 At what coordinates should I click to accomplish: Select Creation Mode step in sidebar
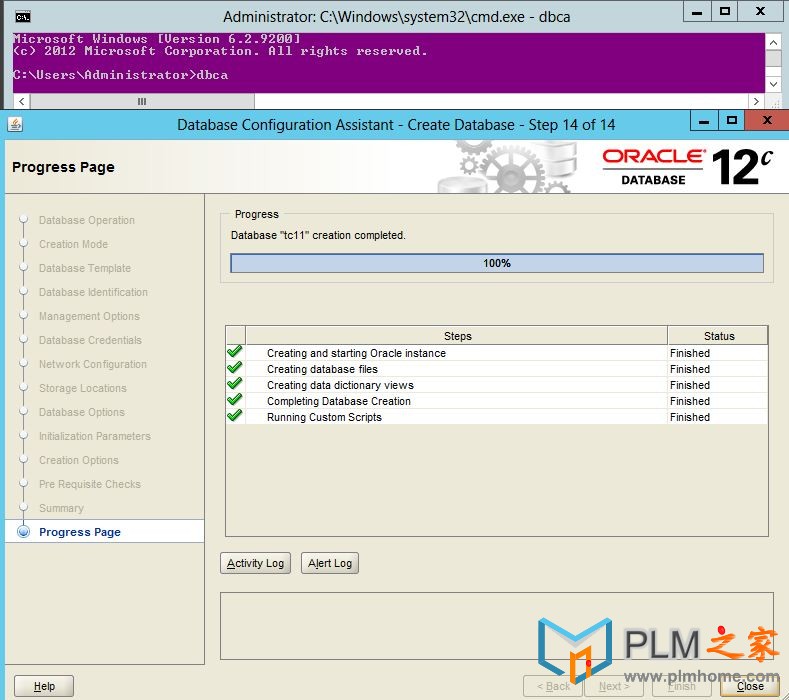pos(73,244)
